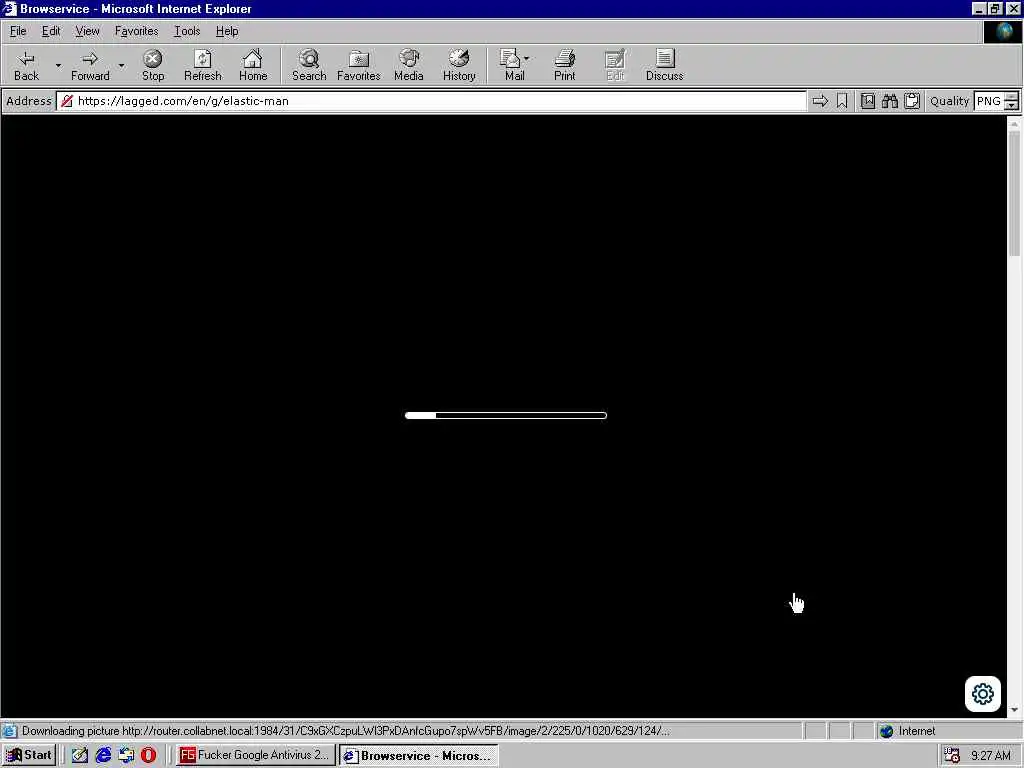This screenshot has height=768, width=1024.
Task: Click the page security icon in address field
Action: (67, 101)
